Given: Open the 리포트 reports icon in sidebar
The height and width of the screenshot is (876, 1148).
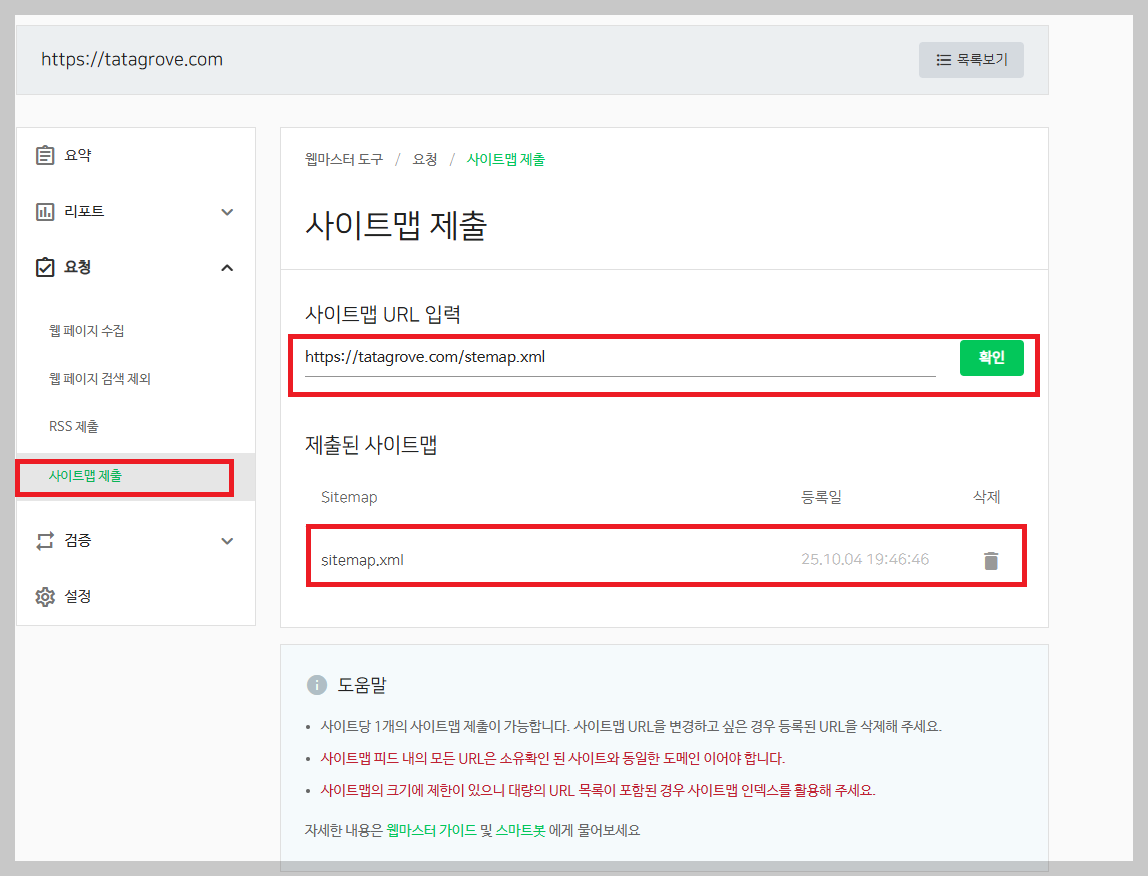Looking at the screenshot, I should [x=46, y=211].
